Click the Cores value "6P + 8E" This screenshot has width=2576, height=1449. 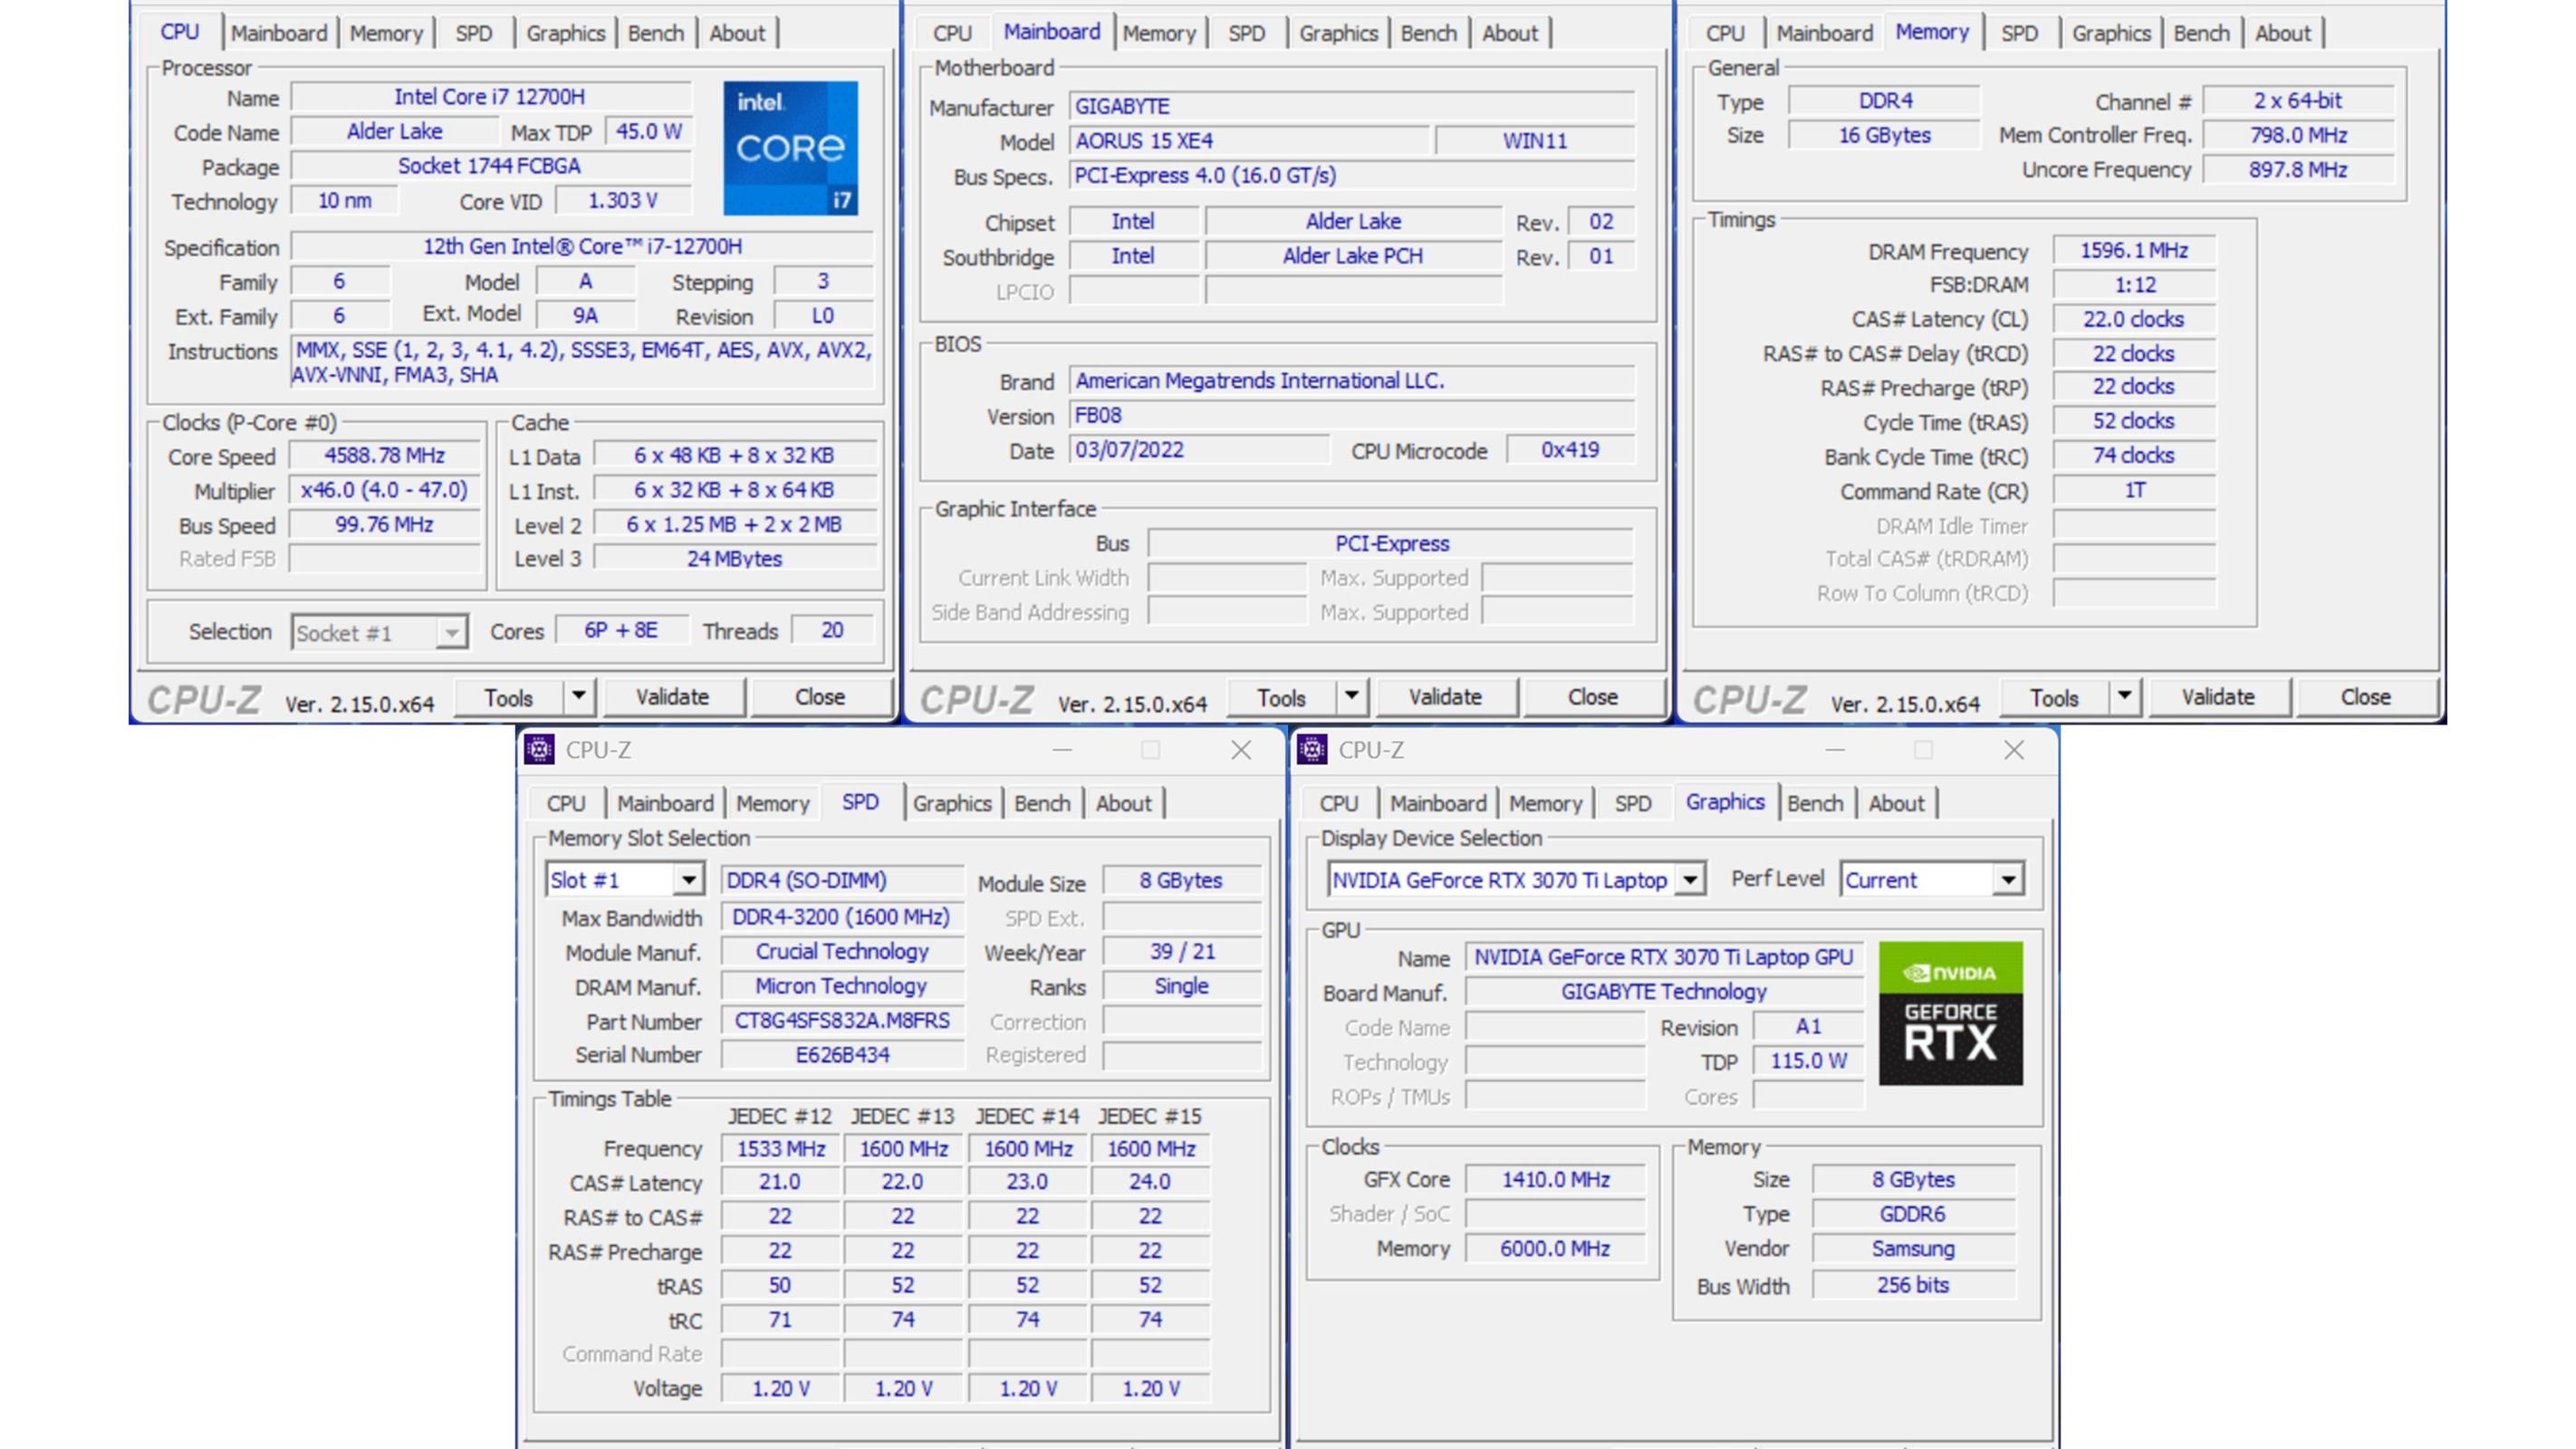(621, 630)
